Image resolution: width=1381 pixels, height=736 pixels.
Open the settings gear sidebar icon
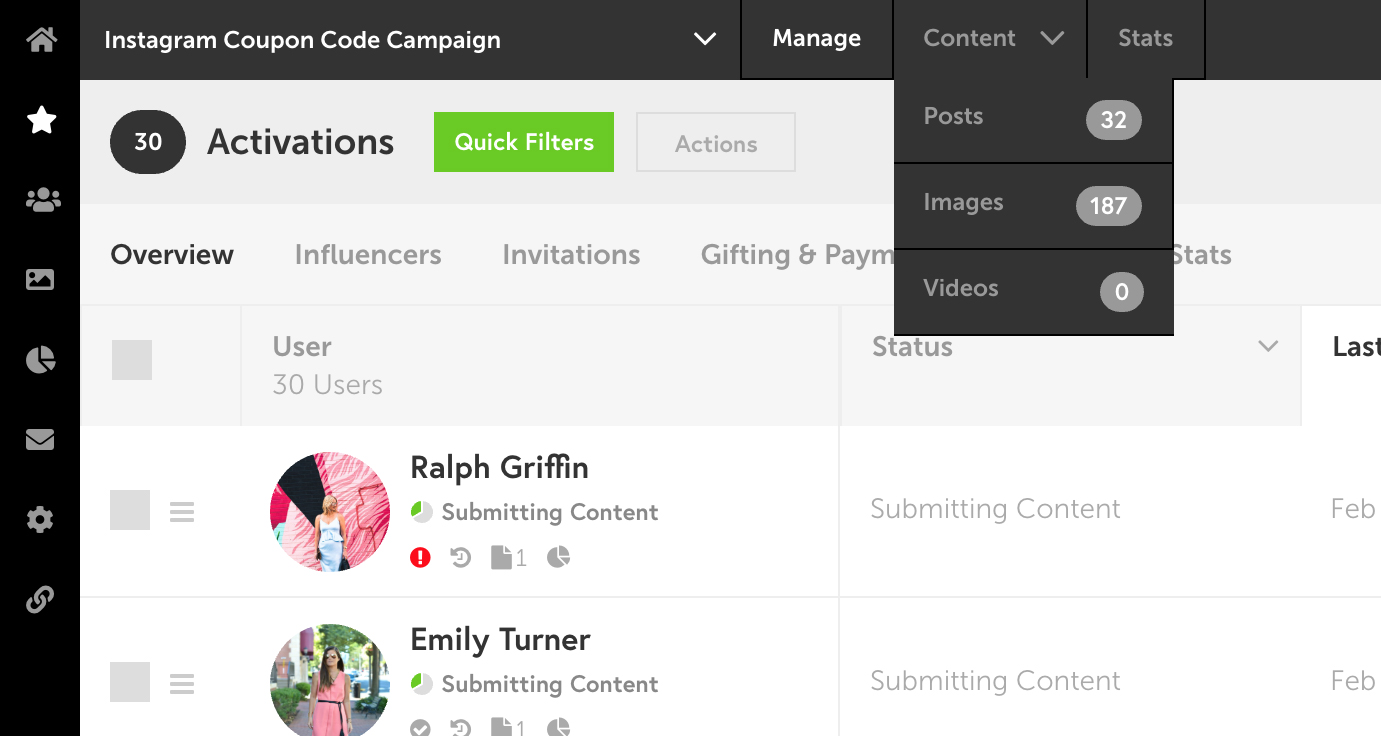click(x=40, y=520)
